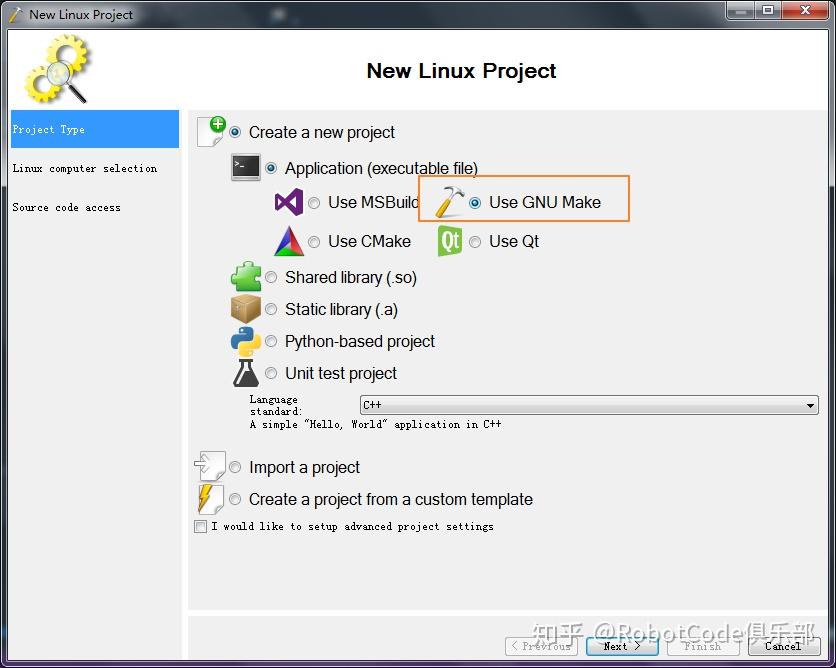This screenshot has width=836, height=668.
Task: Open the Language standard C++ dropdown
Action: [x=589, y=405]
